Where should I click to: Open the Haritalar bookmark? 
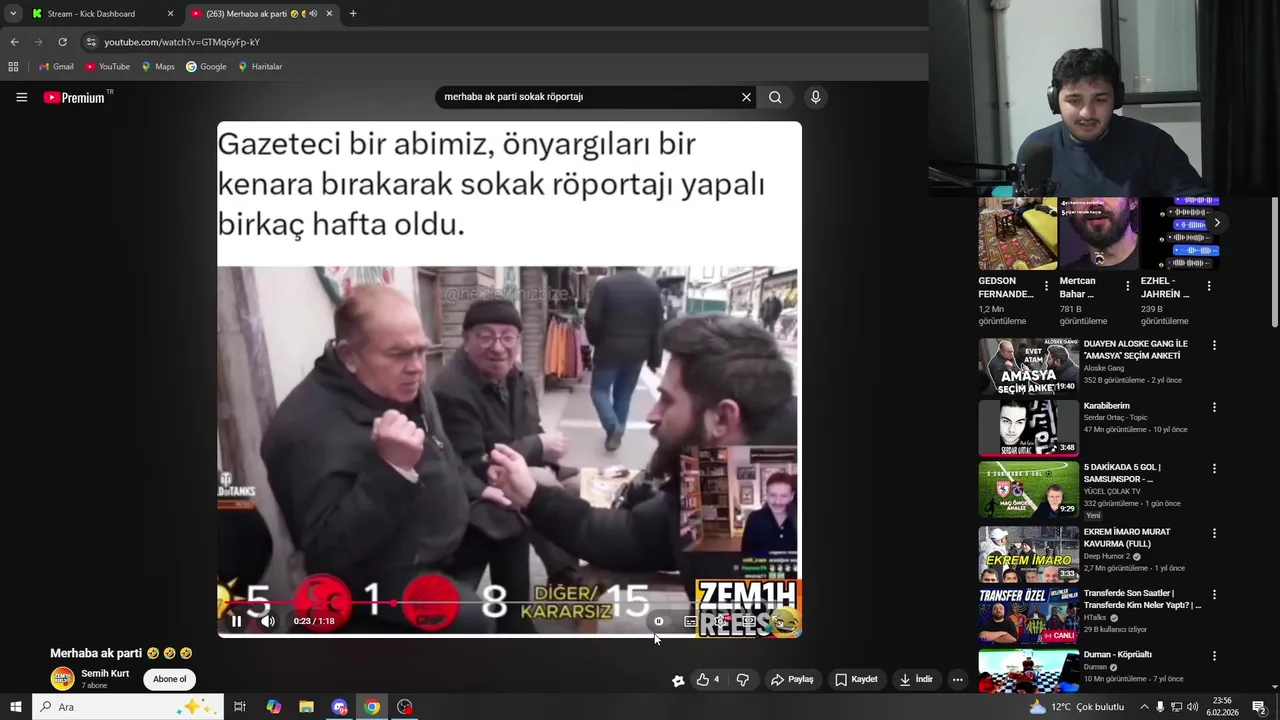pyautogui.click(x=260, y=67)
